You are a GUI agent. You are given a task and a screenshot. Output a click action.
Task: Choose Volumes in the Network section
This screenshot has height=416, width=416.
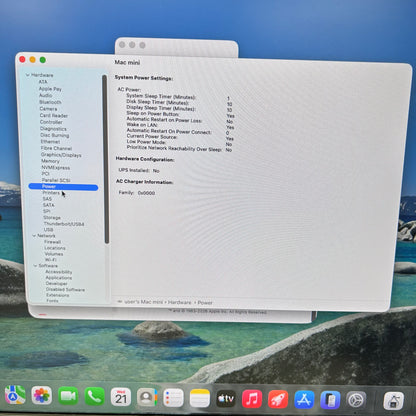point(54,254)
